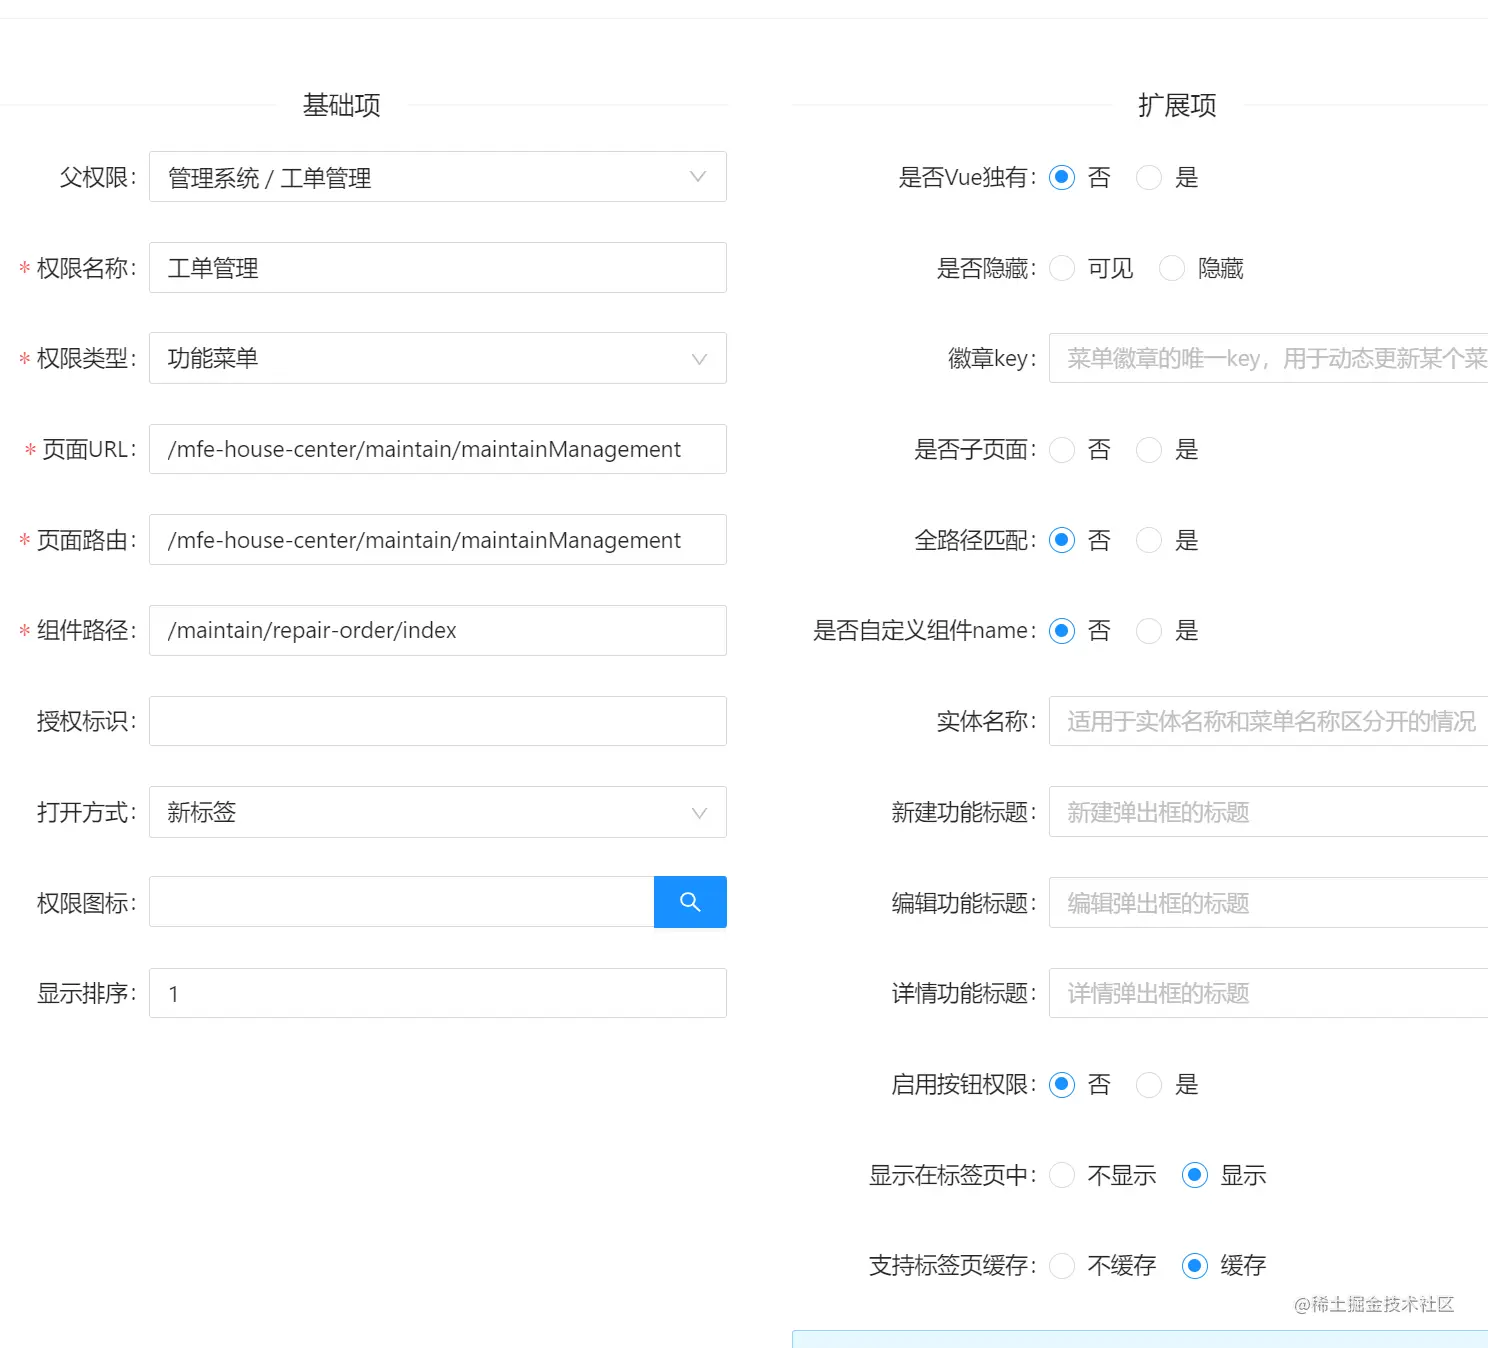1488x1348 pixels.
Task: Focus the 详情功能标题 input field
Action: [x=1268, y=993]
